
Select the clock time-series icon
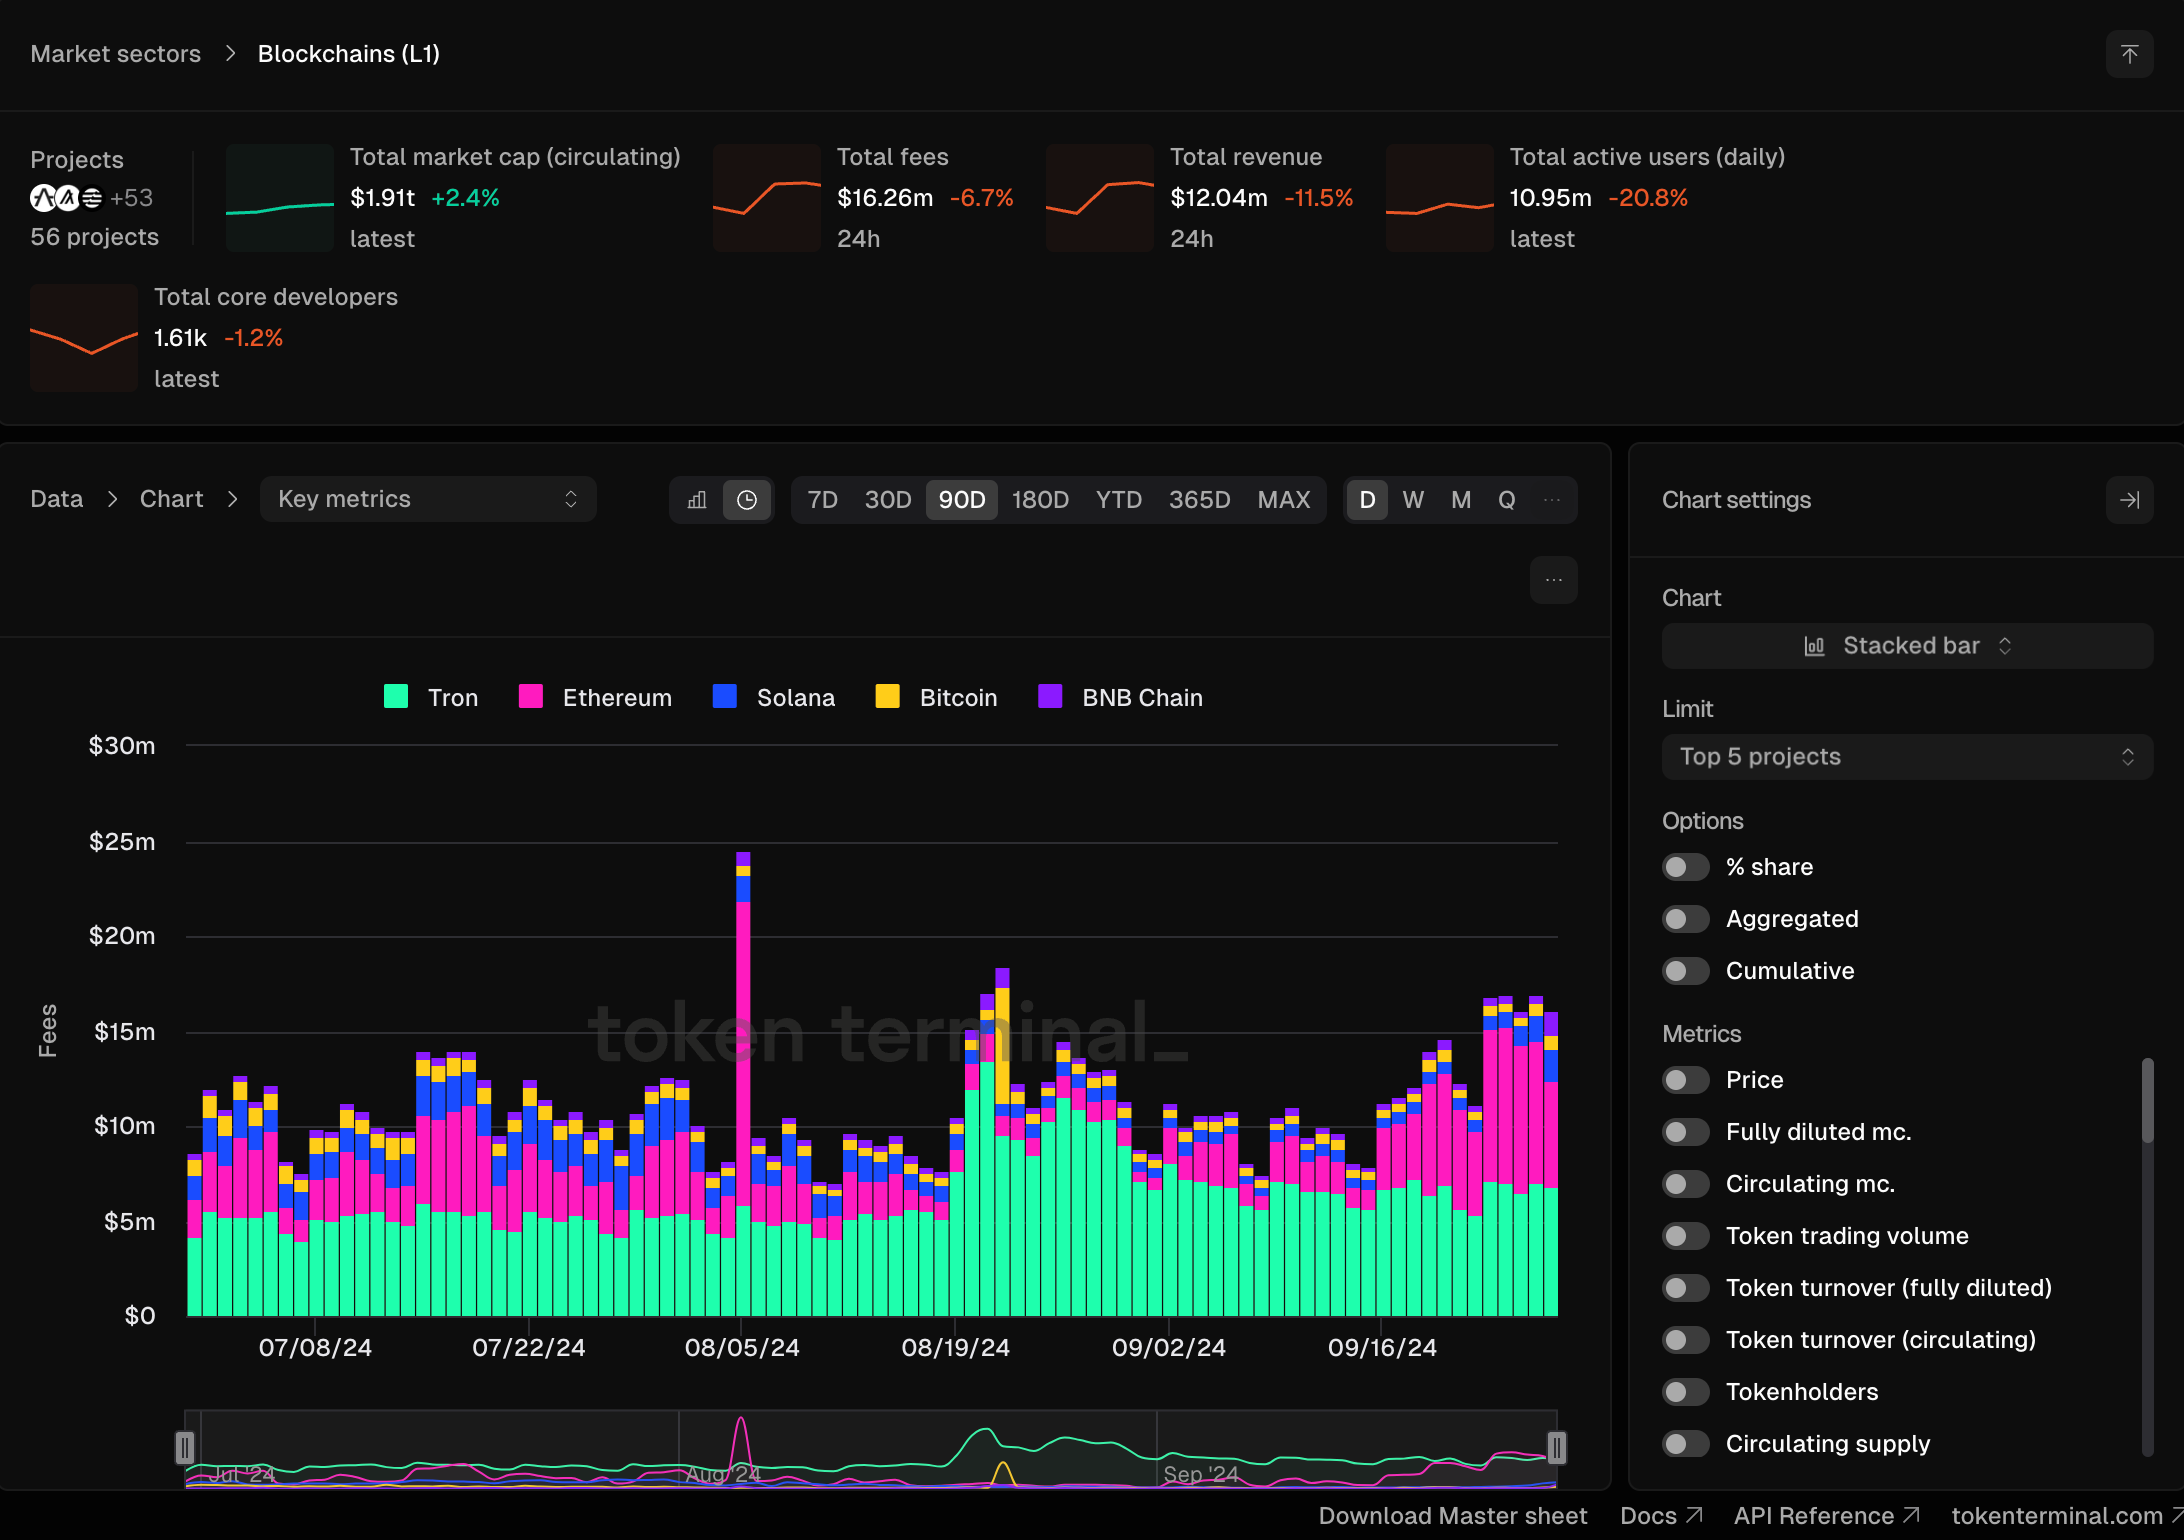(x=747, y=500)
